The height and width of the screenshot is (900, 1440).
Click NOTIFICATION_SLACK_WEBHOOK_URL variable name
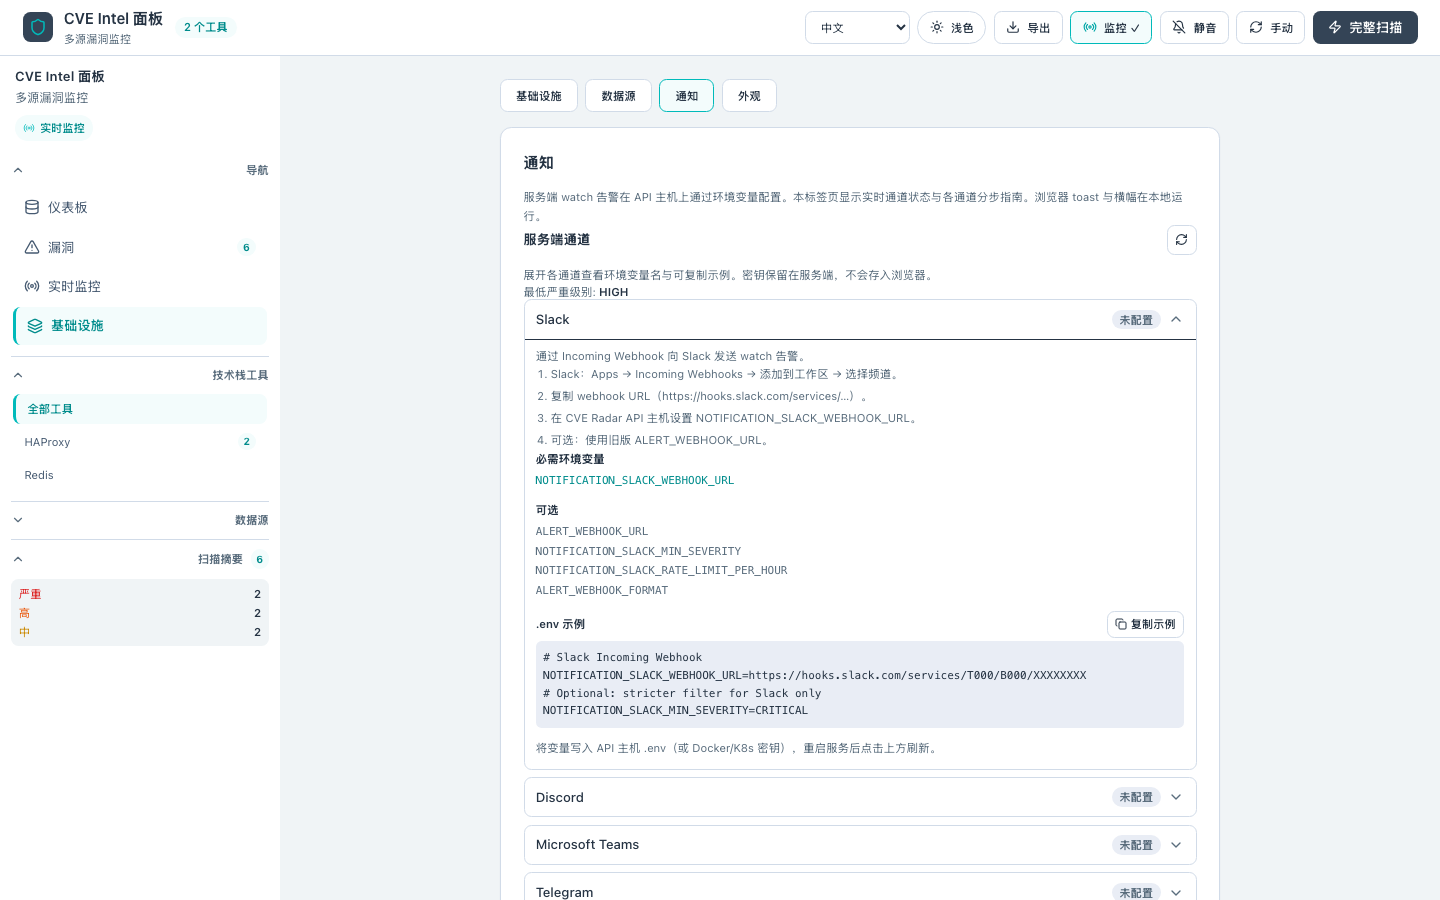coord(635,481)
